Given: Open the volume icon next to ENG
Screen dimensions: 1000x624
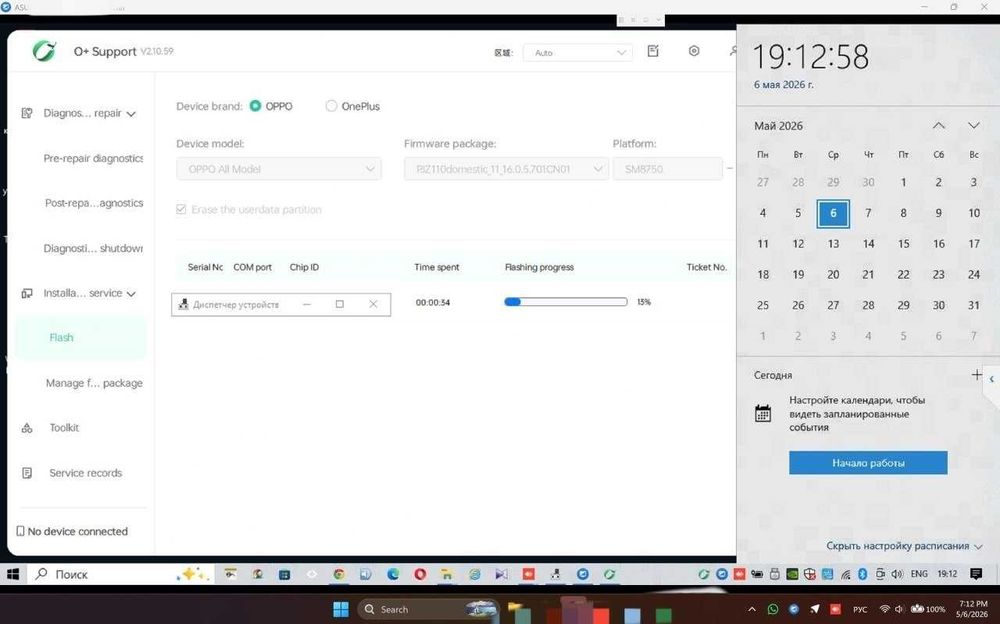Looking at the screenshot, I should [x=897, y=574].
